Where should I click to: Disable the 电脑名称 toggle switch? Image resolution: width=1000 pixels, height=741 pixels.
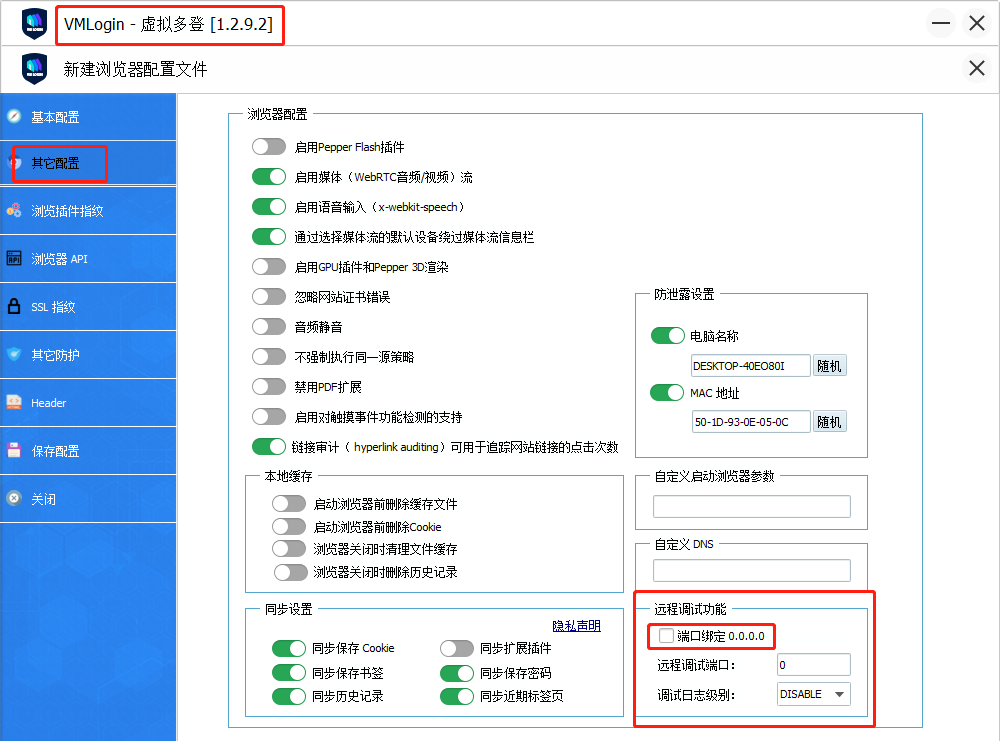667,336
